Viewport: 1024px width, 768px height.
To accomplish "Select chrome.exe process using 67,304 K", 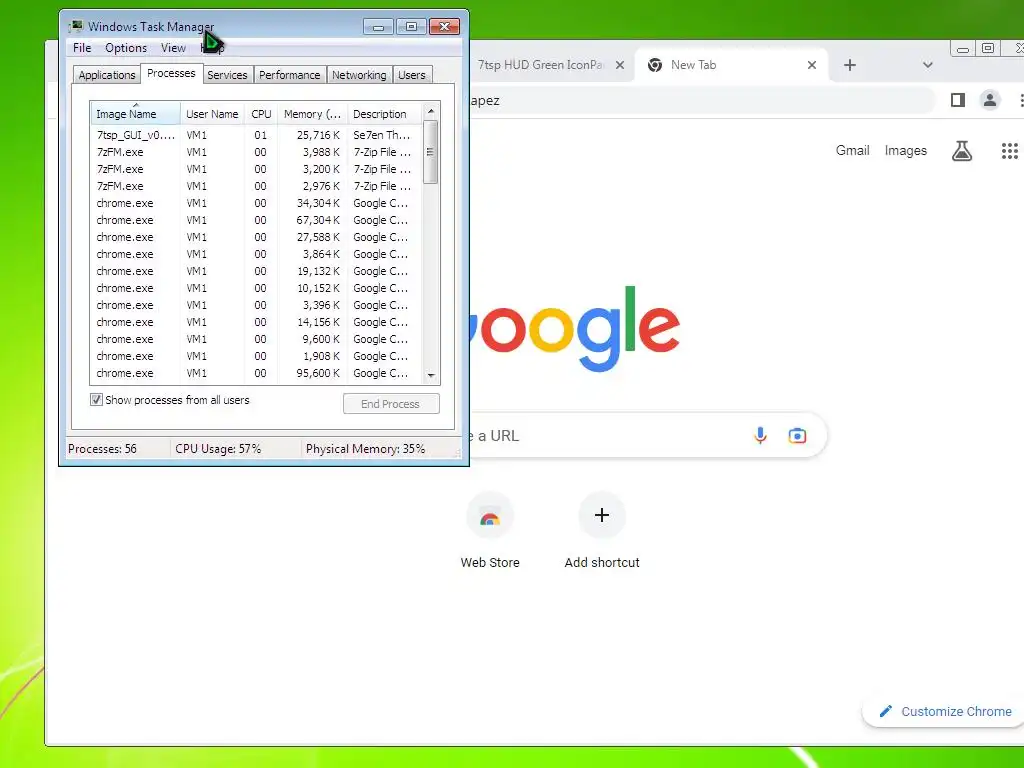I will [256, 220].
